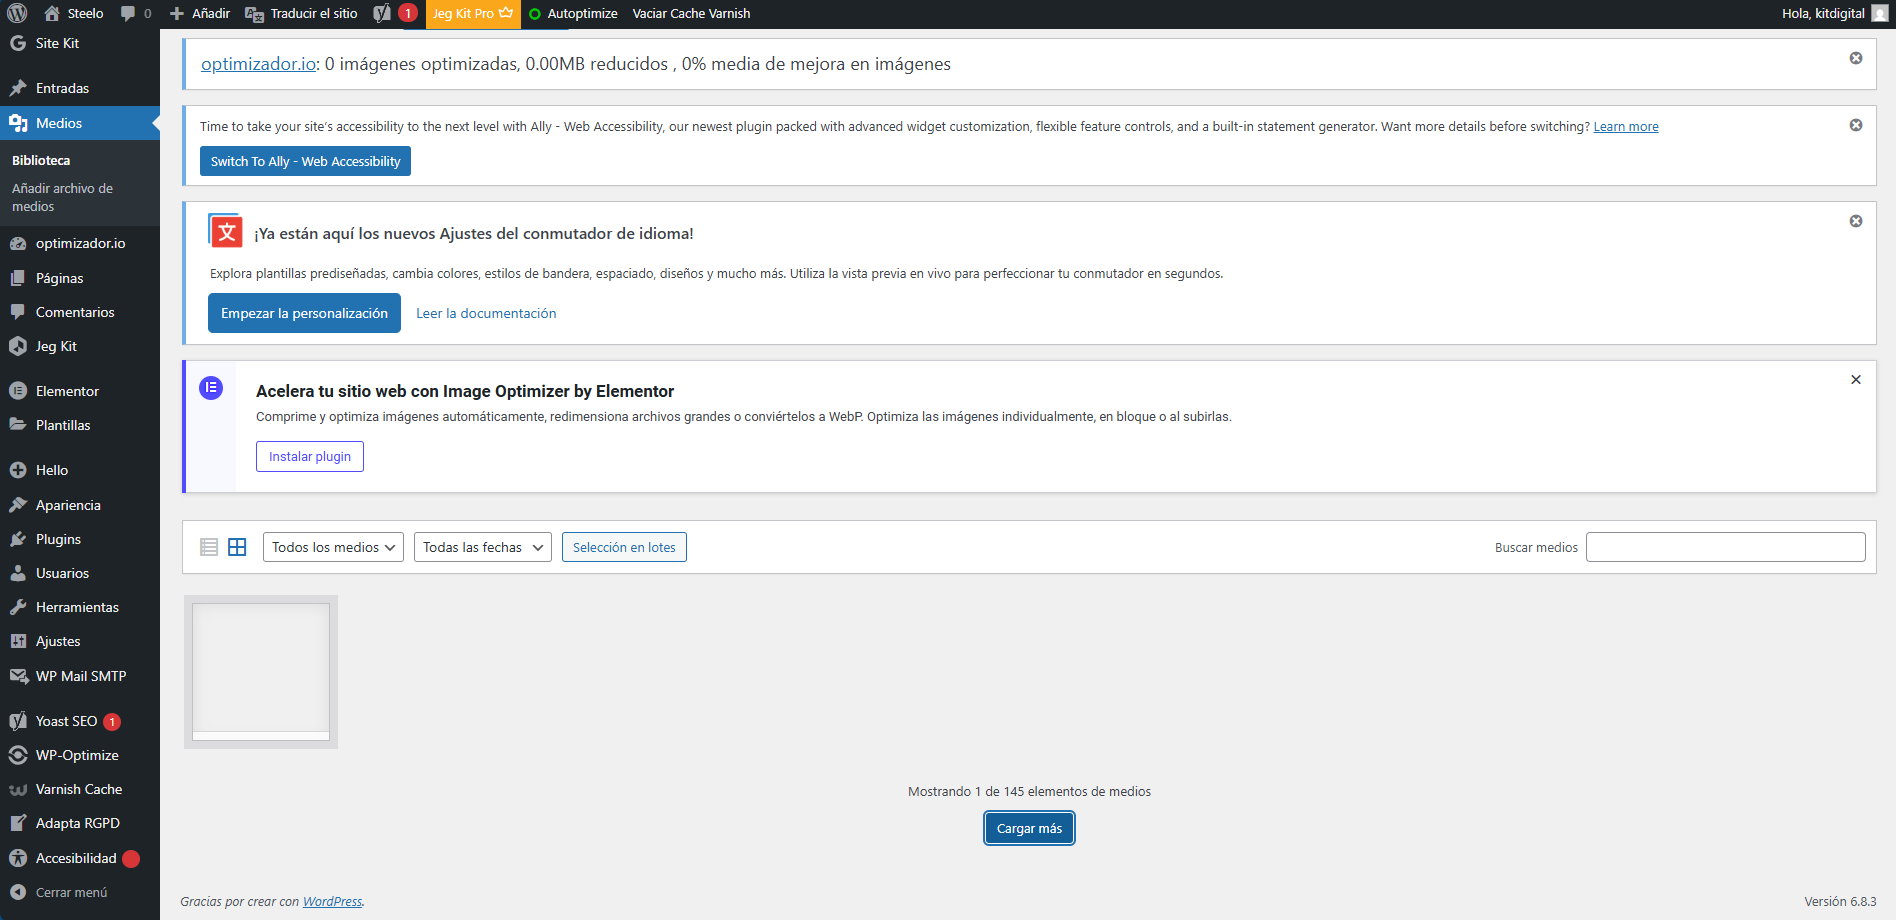Open the Todos los medios filter dropdown
The height and width of the screenshot is (920, 1896).
tap(333, 547)
